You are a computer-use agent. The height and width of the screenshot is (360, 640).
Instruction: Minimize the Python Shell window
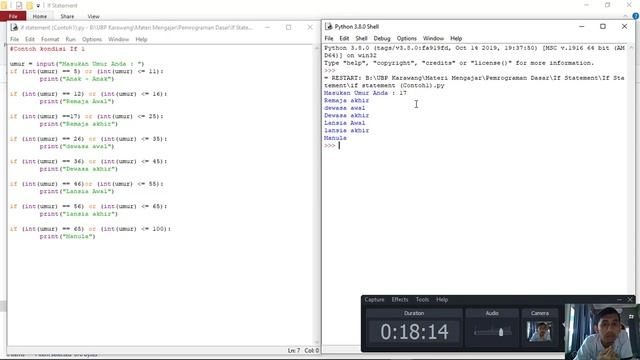(582, 27)
